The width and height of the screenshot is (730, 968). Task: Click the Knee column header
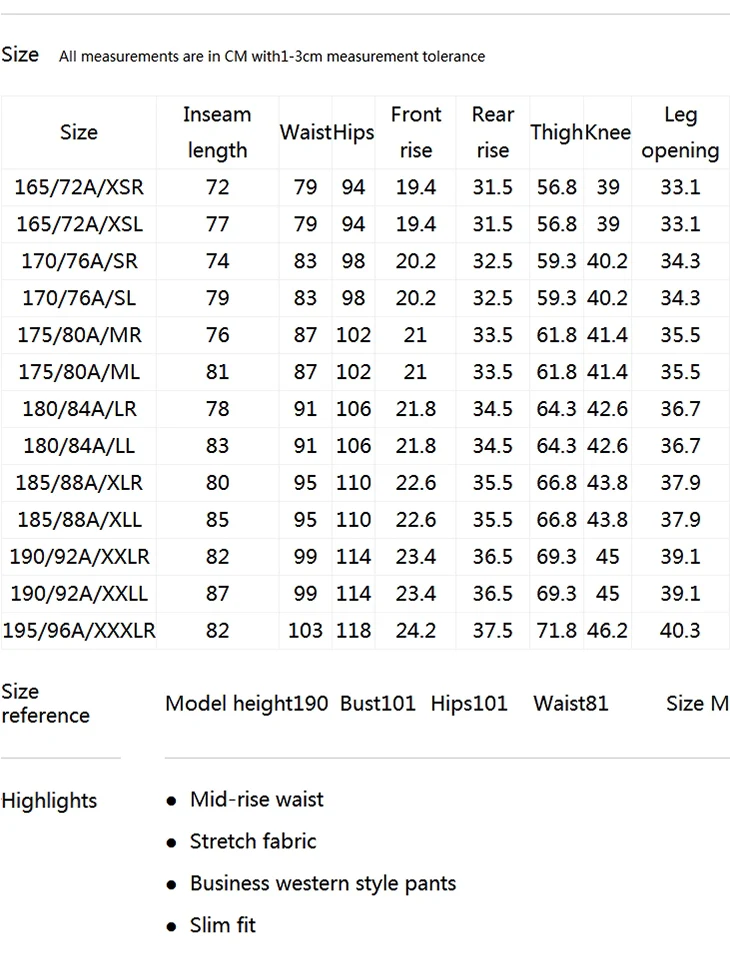coord(608,132)
